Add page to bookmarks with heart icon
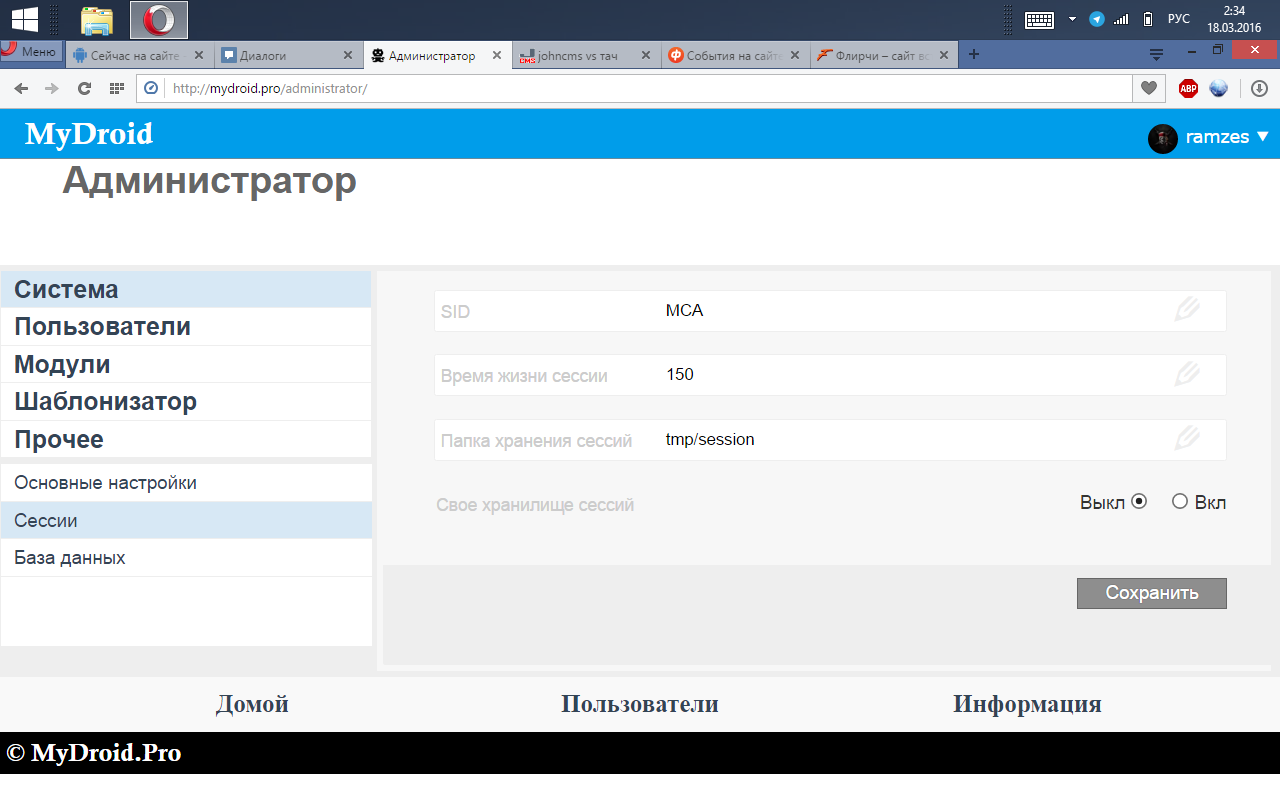This screenshot has height=800, width=1280. click(x=1149, y=89)
